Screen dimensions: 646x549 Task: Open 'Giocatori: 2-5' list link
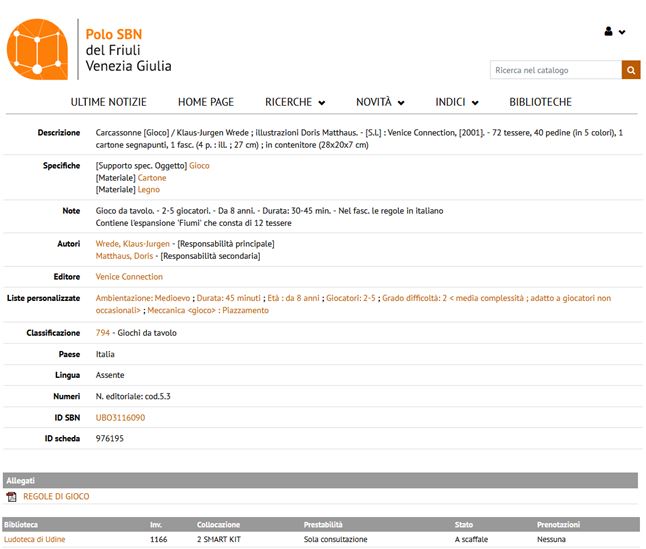pos(351,298)
